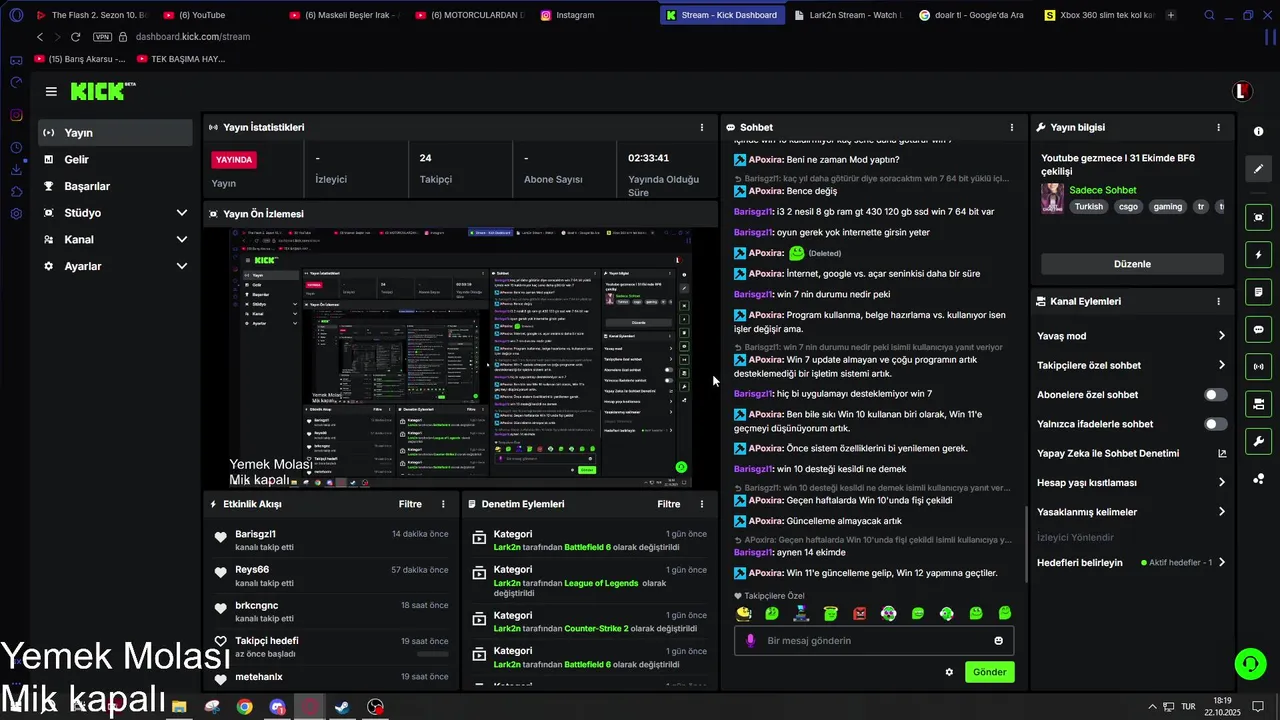
Task: Open Filtre in Denetim Eylemleri panel
Action: (x=668, y=504)
